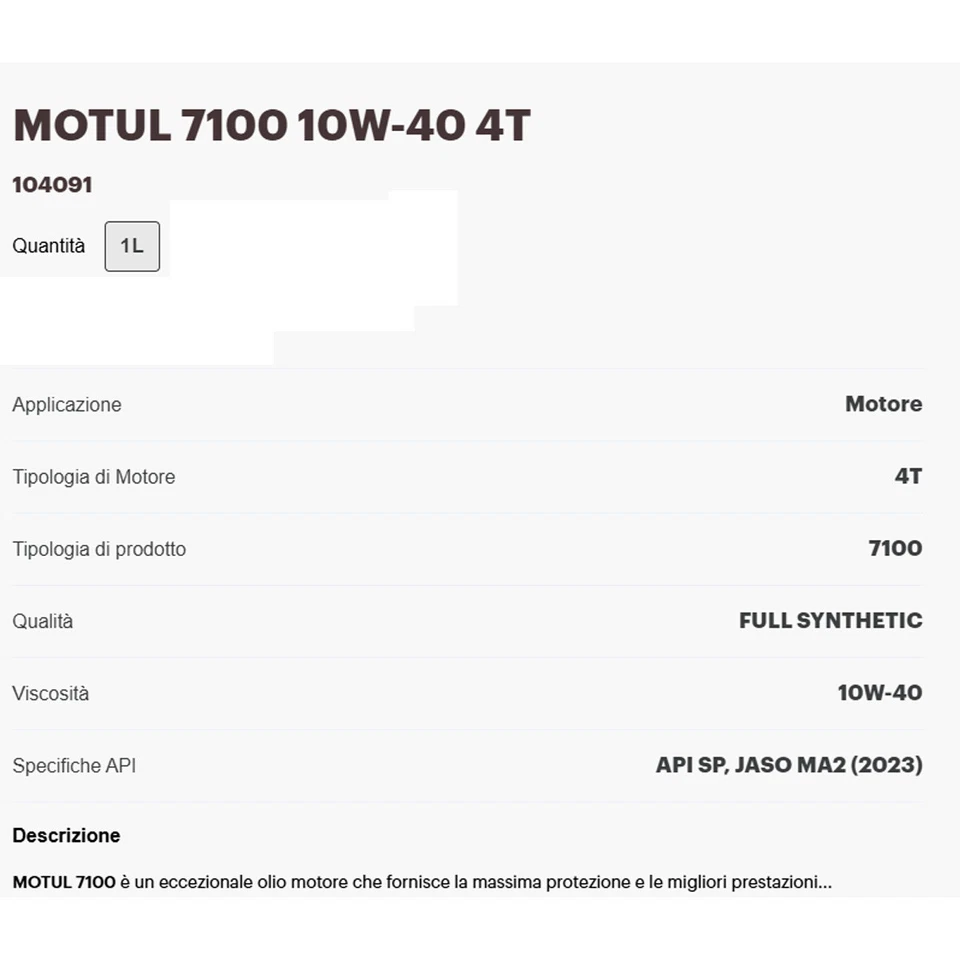The height and width of the screenshot is (960, 960).
Task: Select the 1L quantity option
Action: [132, 246]
